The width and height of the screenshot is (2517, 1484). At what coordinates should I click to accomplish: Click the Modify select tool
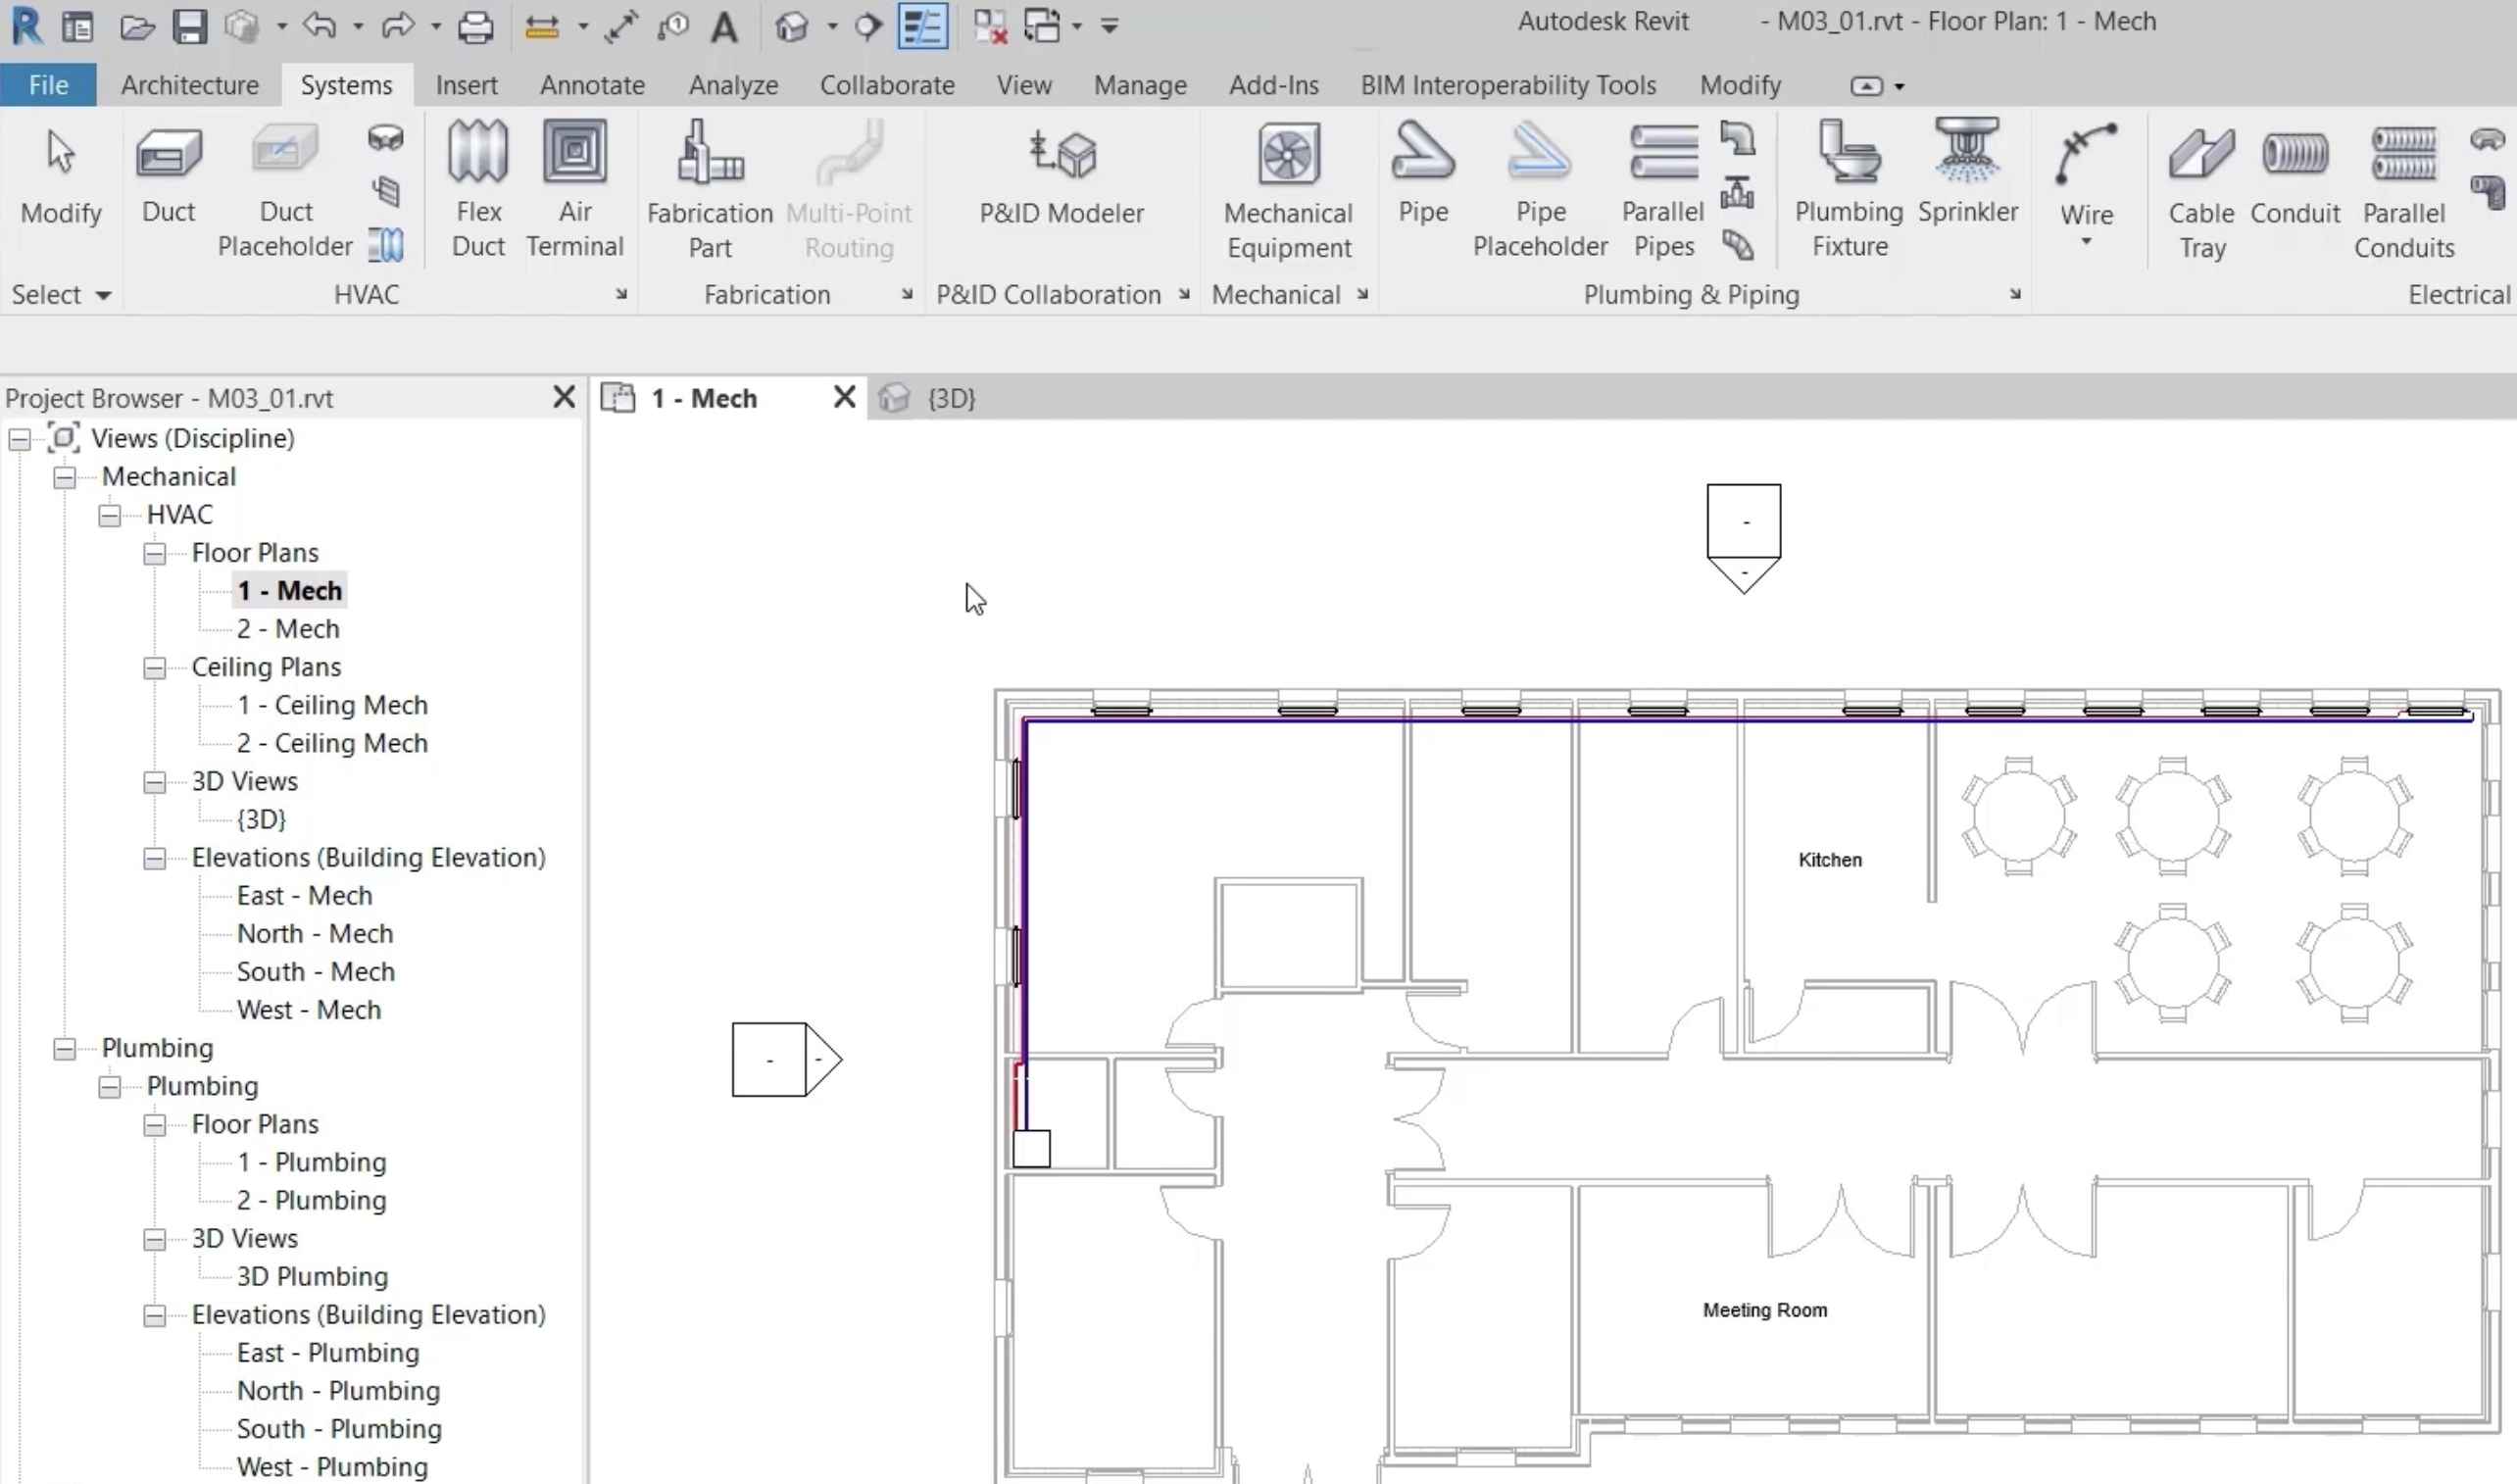click(61, 175)
